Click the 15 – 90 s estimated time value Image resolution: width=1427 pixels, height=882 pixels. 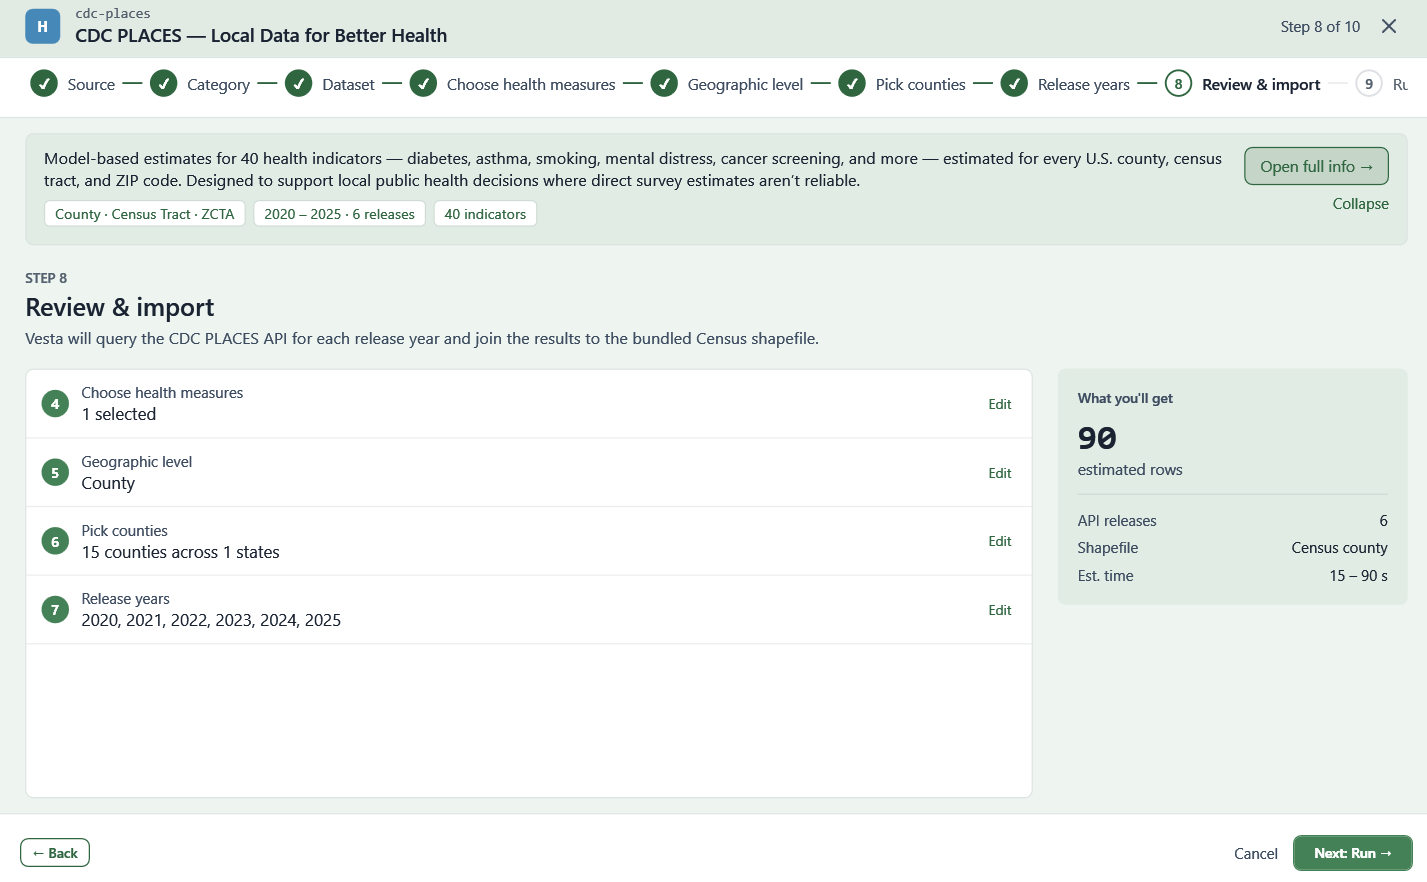(x=1358, y=576)
